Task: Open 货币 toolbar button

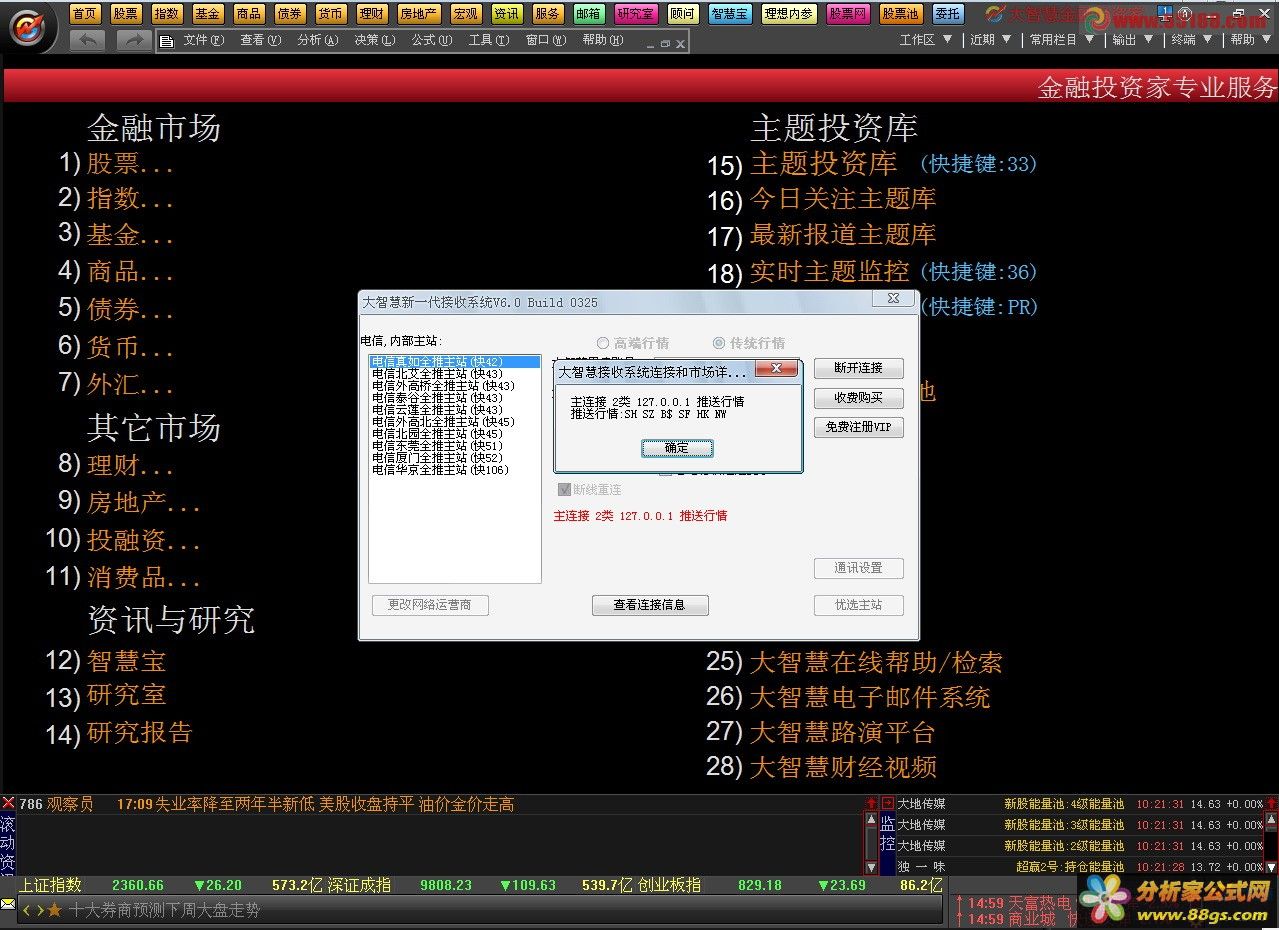Action: 330,13
